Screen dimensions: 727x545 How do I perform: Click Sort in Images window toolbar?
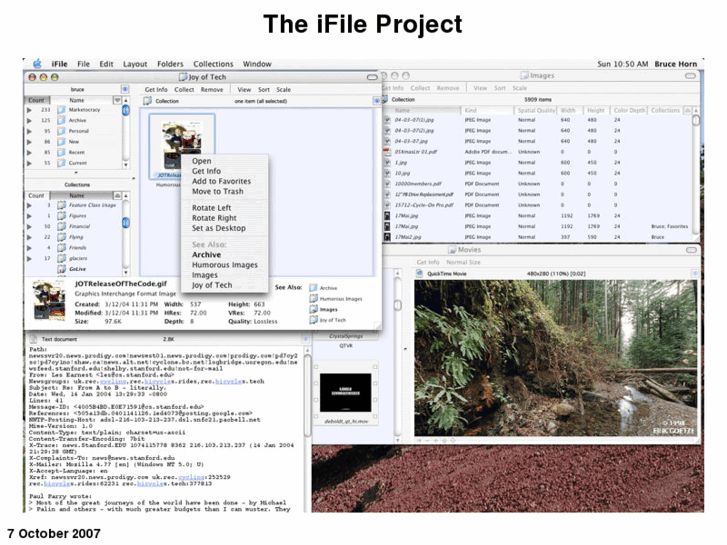coord(500,88)
